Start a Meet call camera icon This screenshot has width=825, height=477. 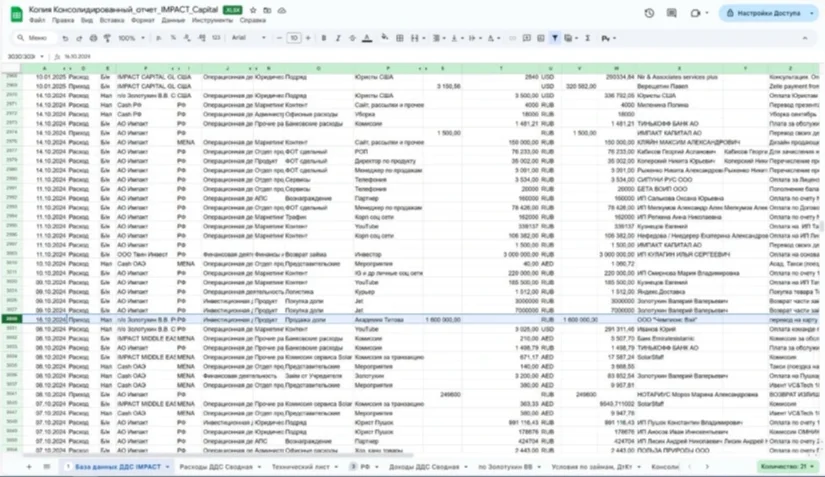tap(695, 13)
